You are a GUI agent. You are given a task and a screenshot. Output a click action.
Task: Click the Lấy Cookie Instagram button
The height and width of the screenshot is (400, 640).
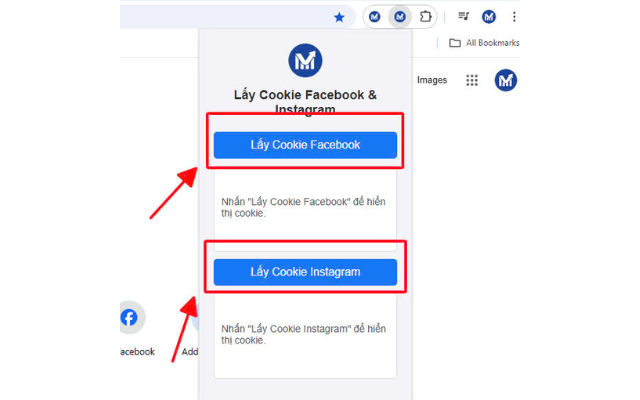pyautogui.click(x=305, y=272)
